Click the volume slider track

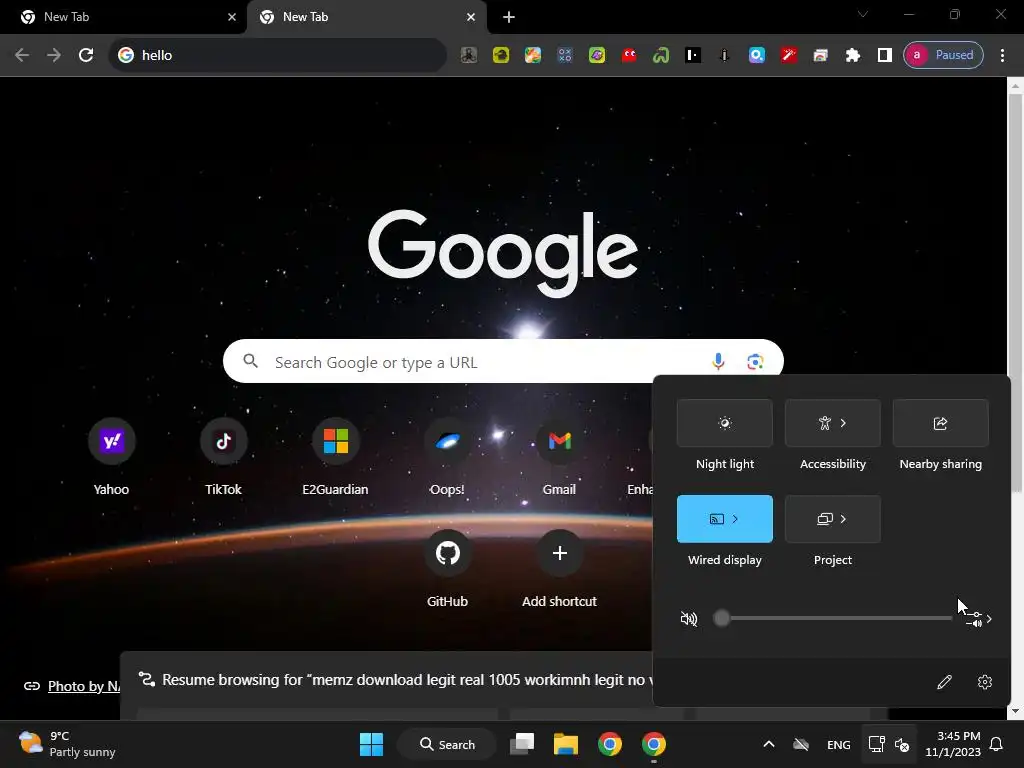[x=836, y=618]
